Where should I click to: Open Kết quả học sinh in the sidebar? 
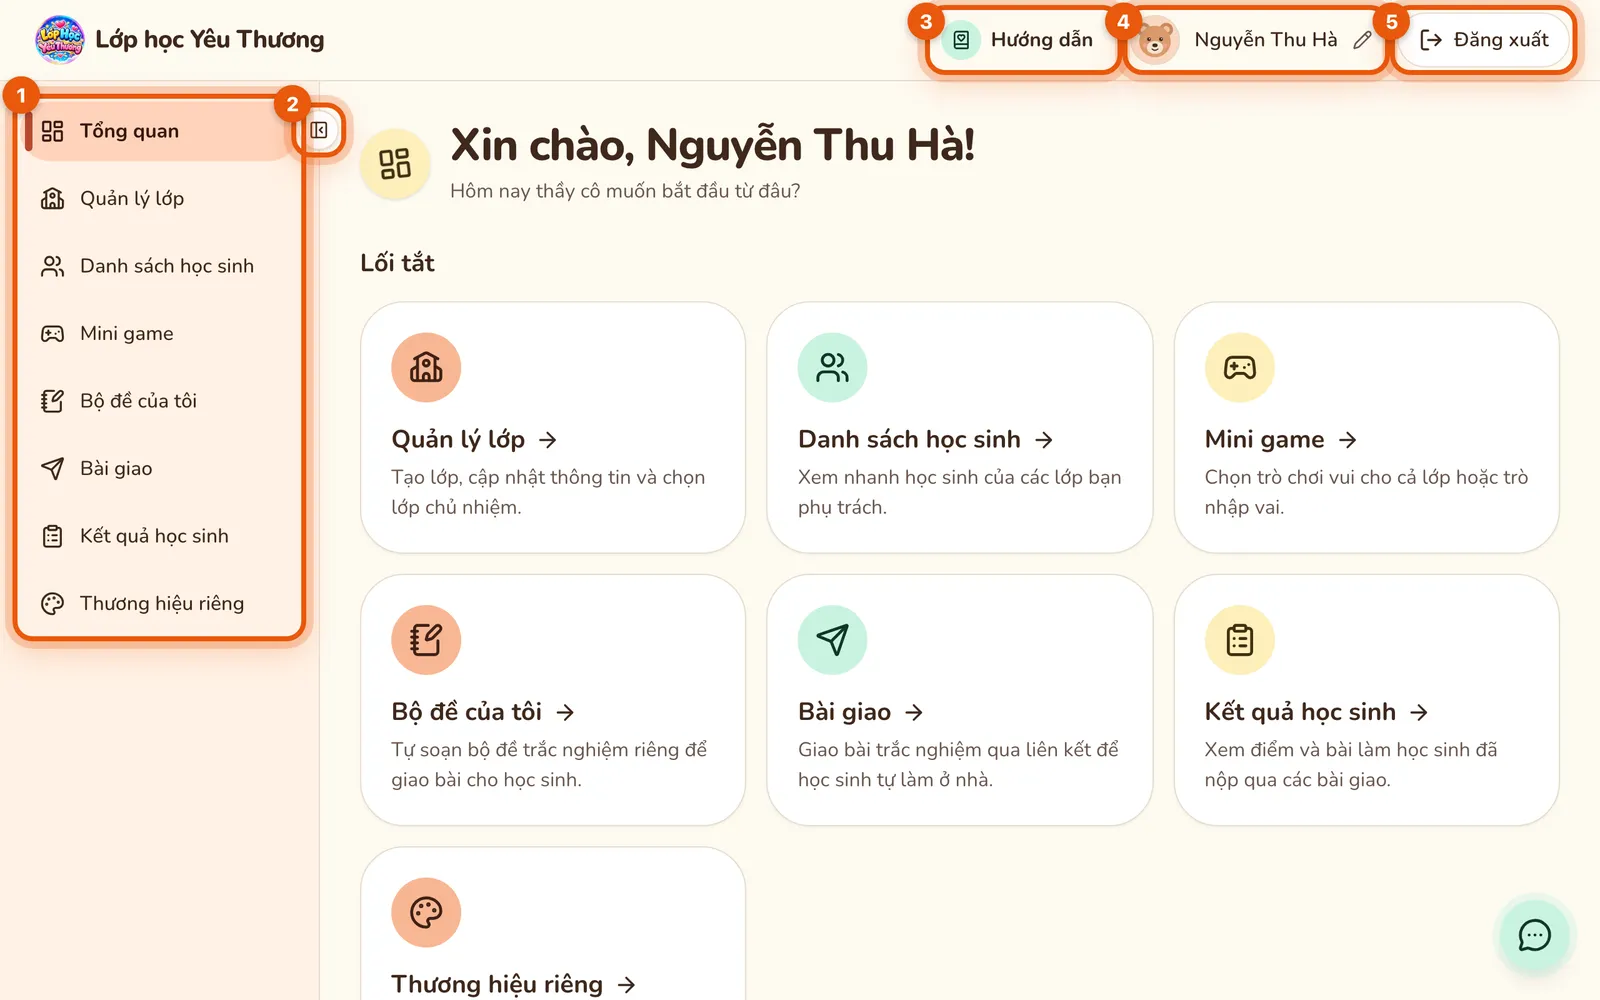click(160, 536)
